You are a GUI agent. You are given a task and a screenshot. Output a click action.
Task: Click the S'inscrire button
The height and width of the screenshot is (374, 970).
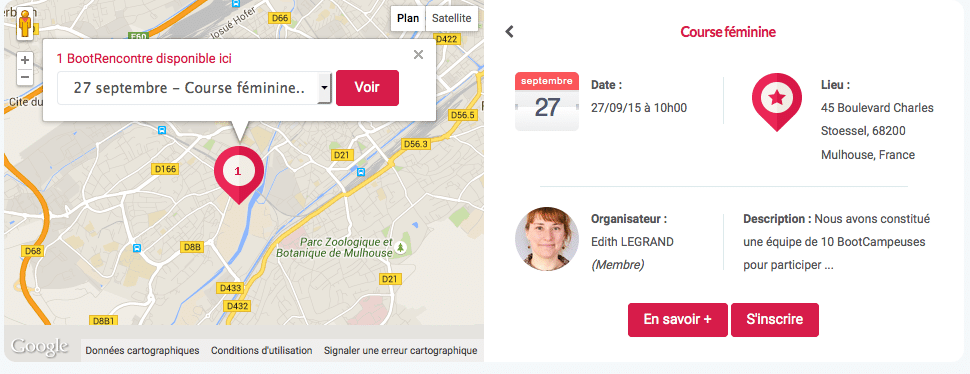775,320
